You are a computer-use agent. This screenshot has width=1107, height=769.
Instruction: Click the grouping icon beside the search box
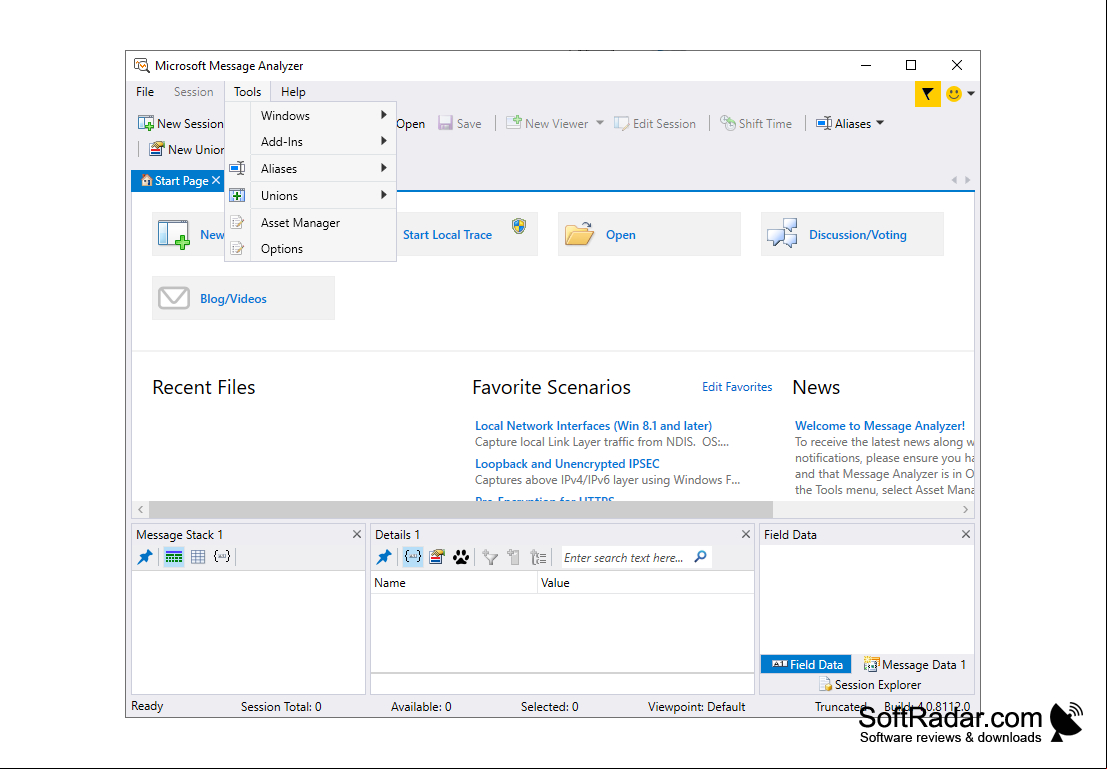coord(539,557)
